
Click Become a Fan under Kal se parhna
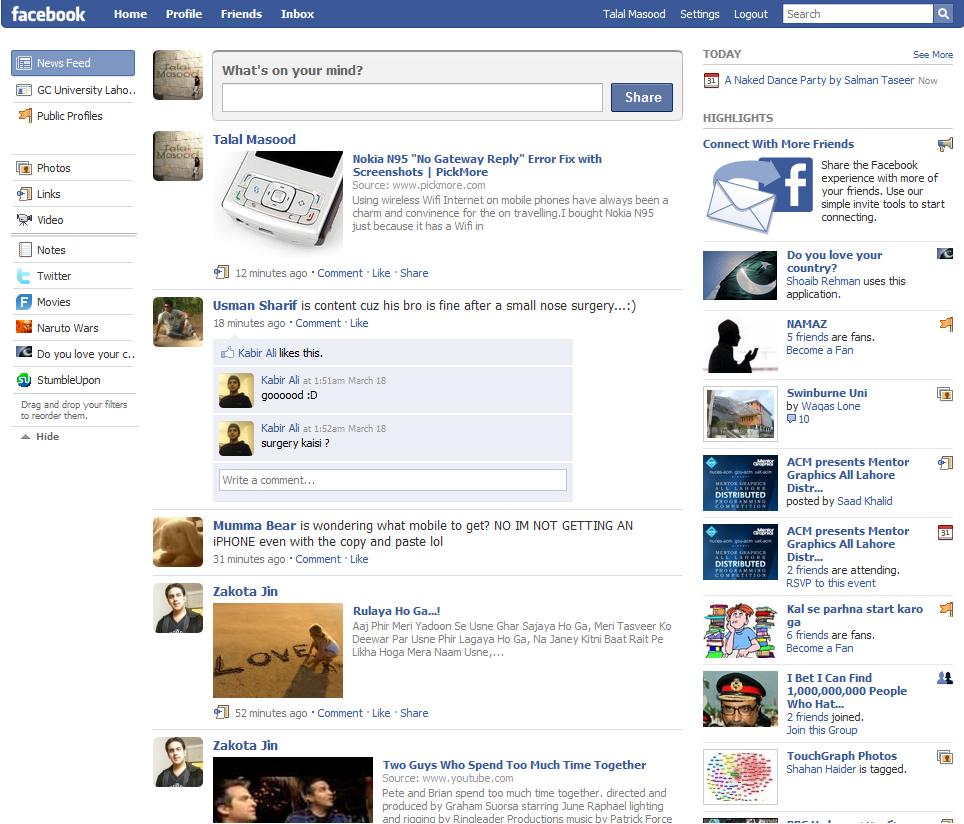pos(820,648)
